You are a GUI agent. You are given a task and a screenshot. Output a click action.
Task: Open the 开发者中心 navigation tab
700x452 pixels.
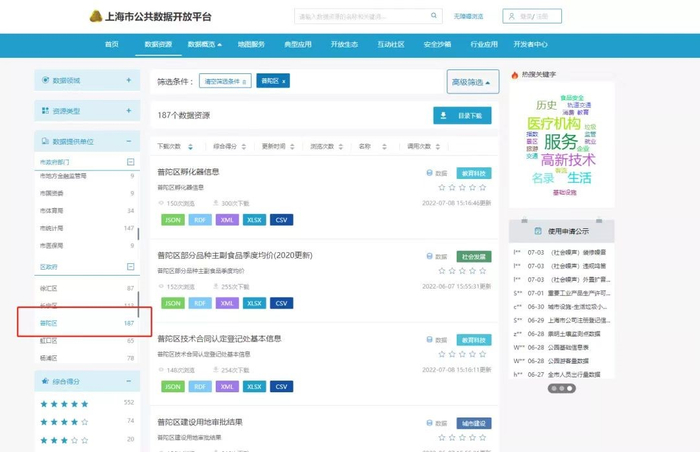(530, 44)
